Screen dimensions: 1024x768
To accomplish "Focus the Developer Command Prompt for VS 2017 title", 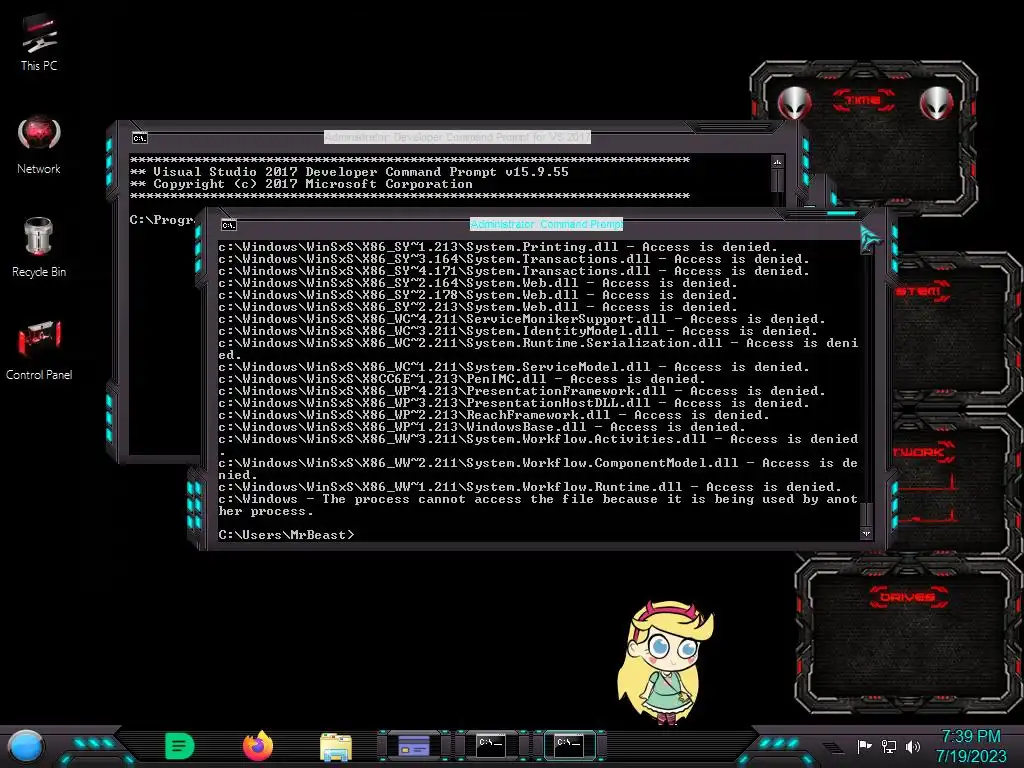I will [457, 137].
